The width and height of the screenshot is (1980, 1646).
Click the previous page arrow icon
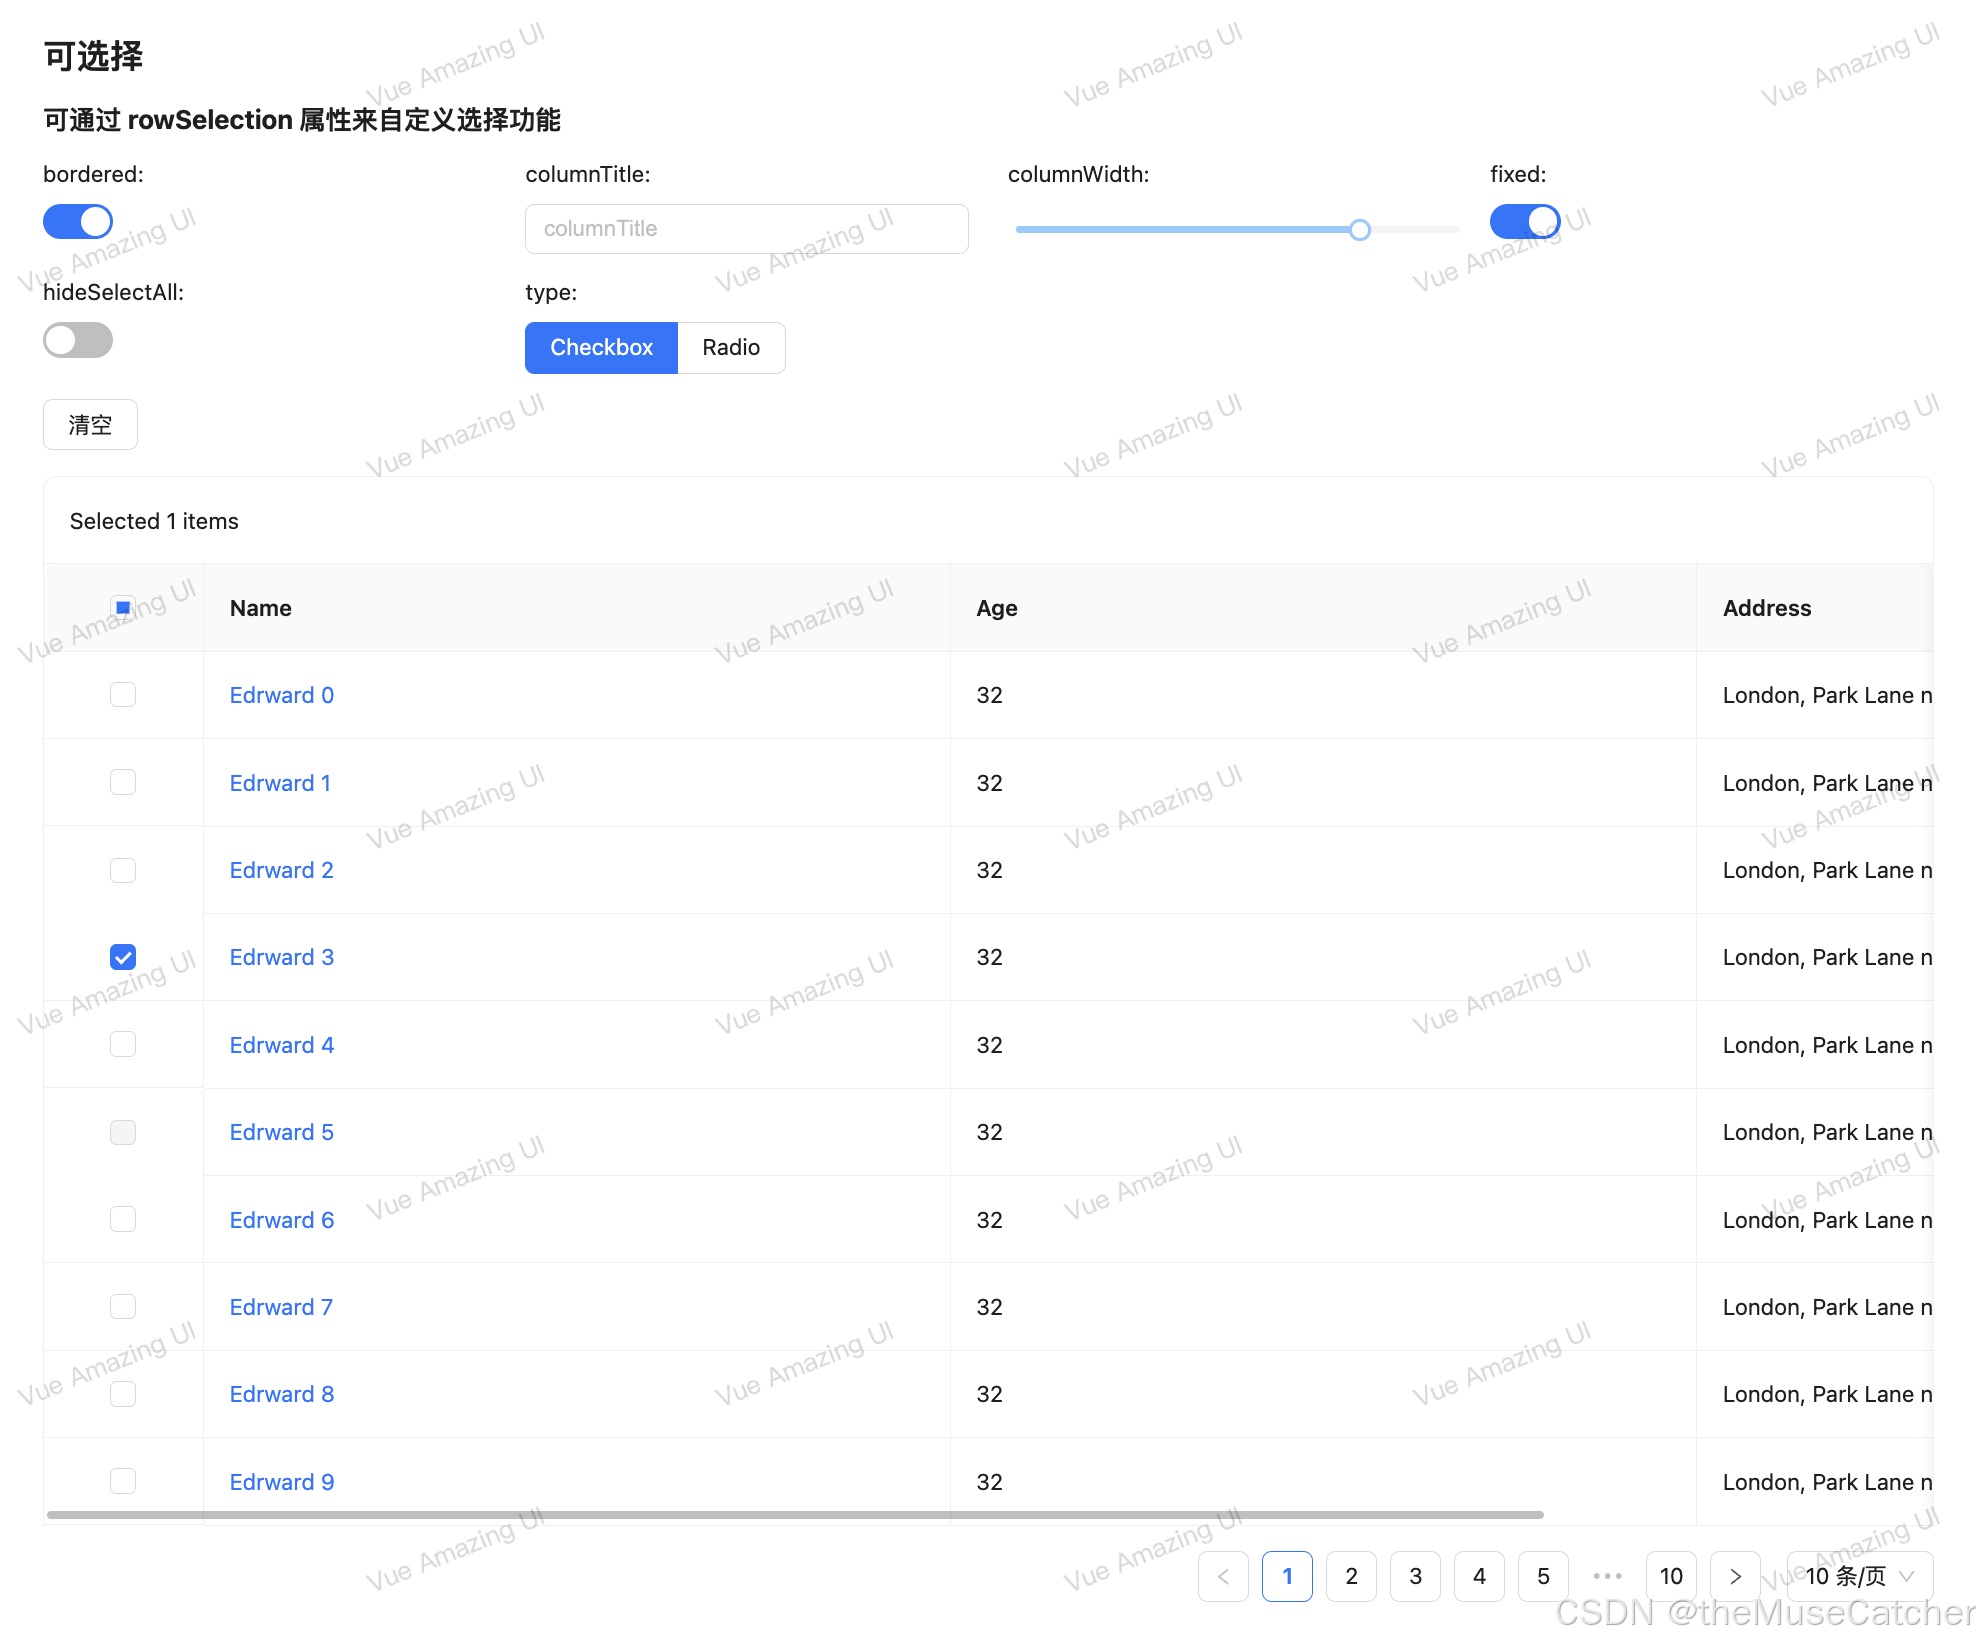(1223, 1576)
